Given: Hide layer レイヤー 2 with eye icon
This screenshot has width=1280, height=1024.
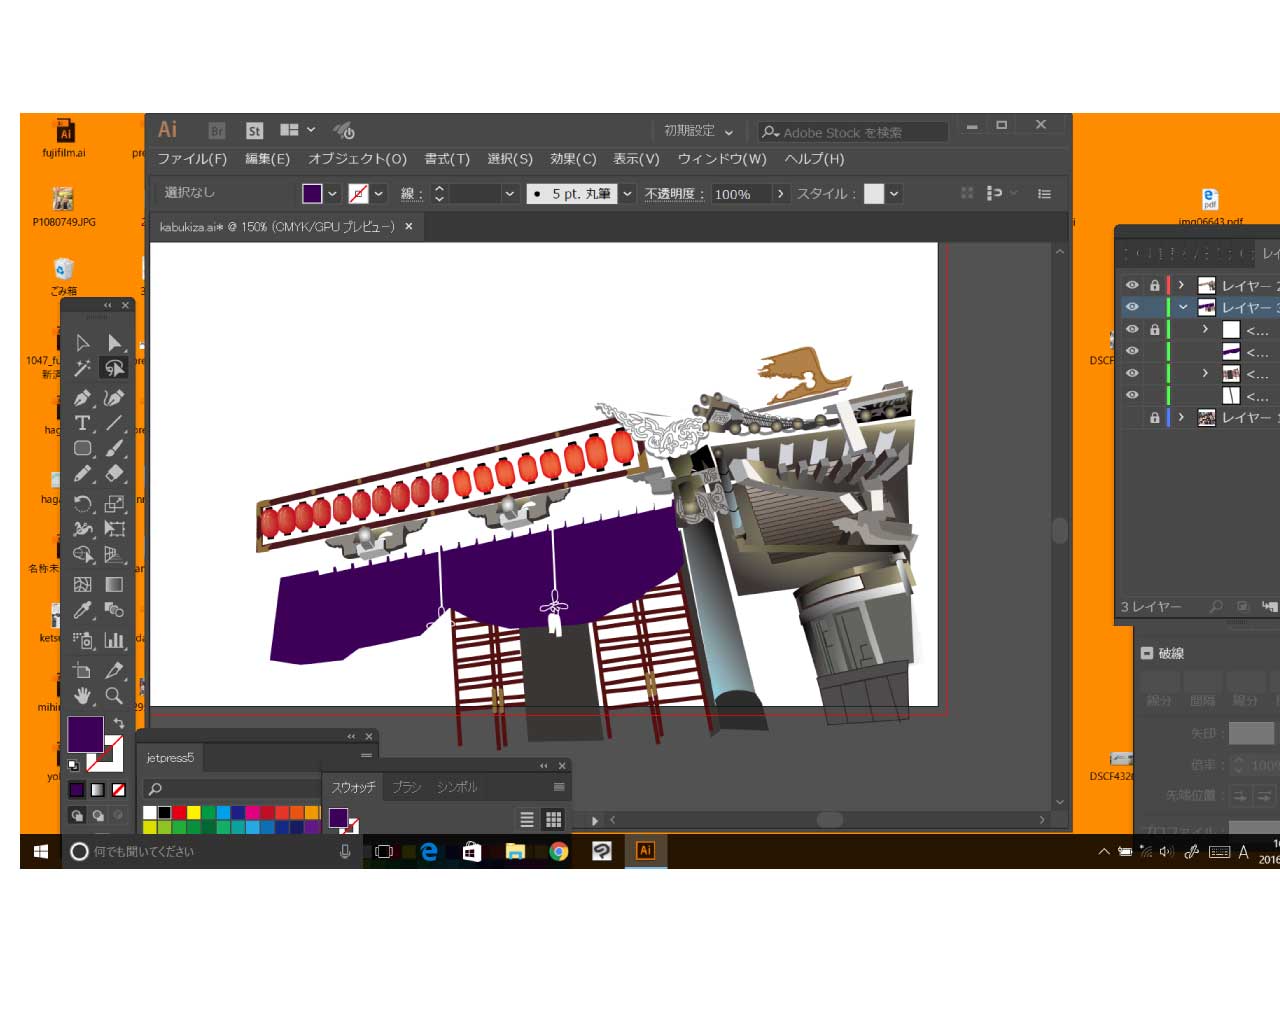Looking at the screenshot, I should 1132,285.
